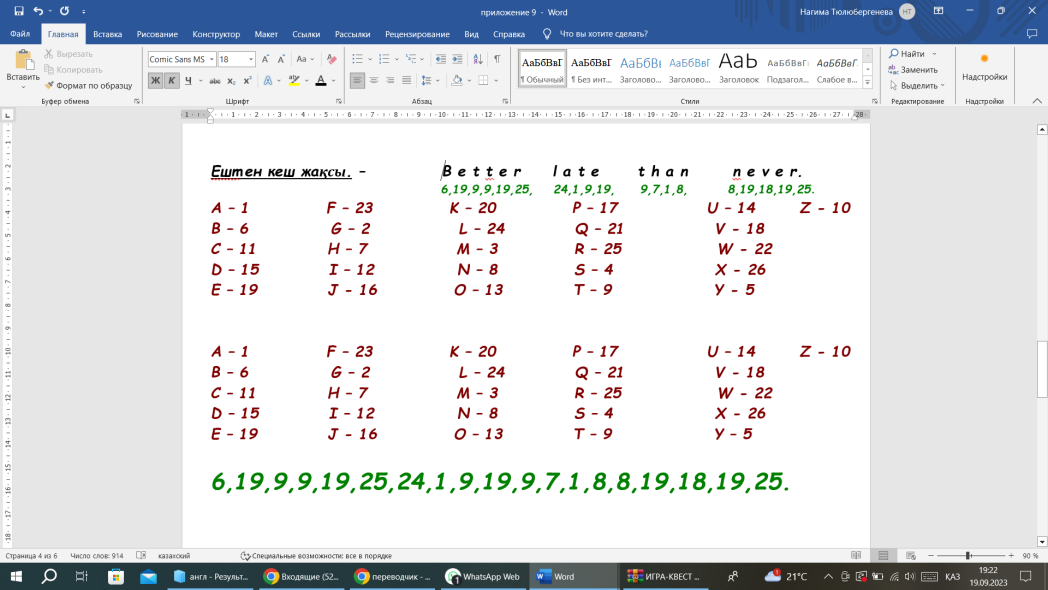The image size is (1048, 590).
Task: Clear all formatting eraser icon
Action: click(332, 59)
